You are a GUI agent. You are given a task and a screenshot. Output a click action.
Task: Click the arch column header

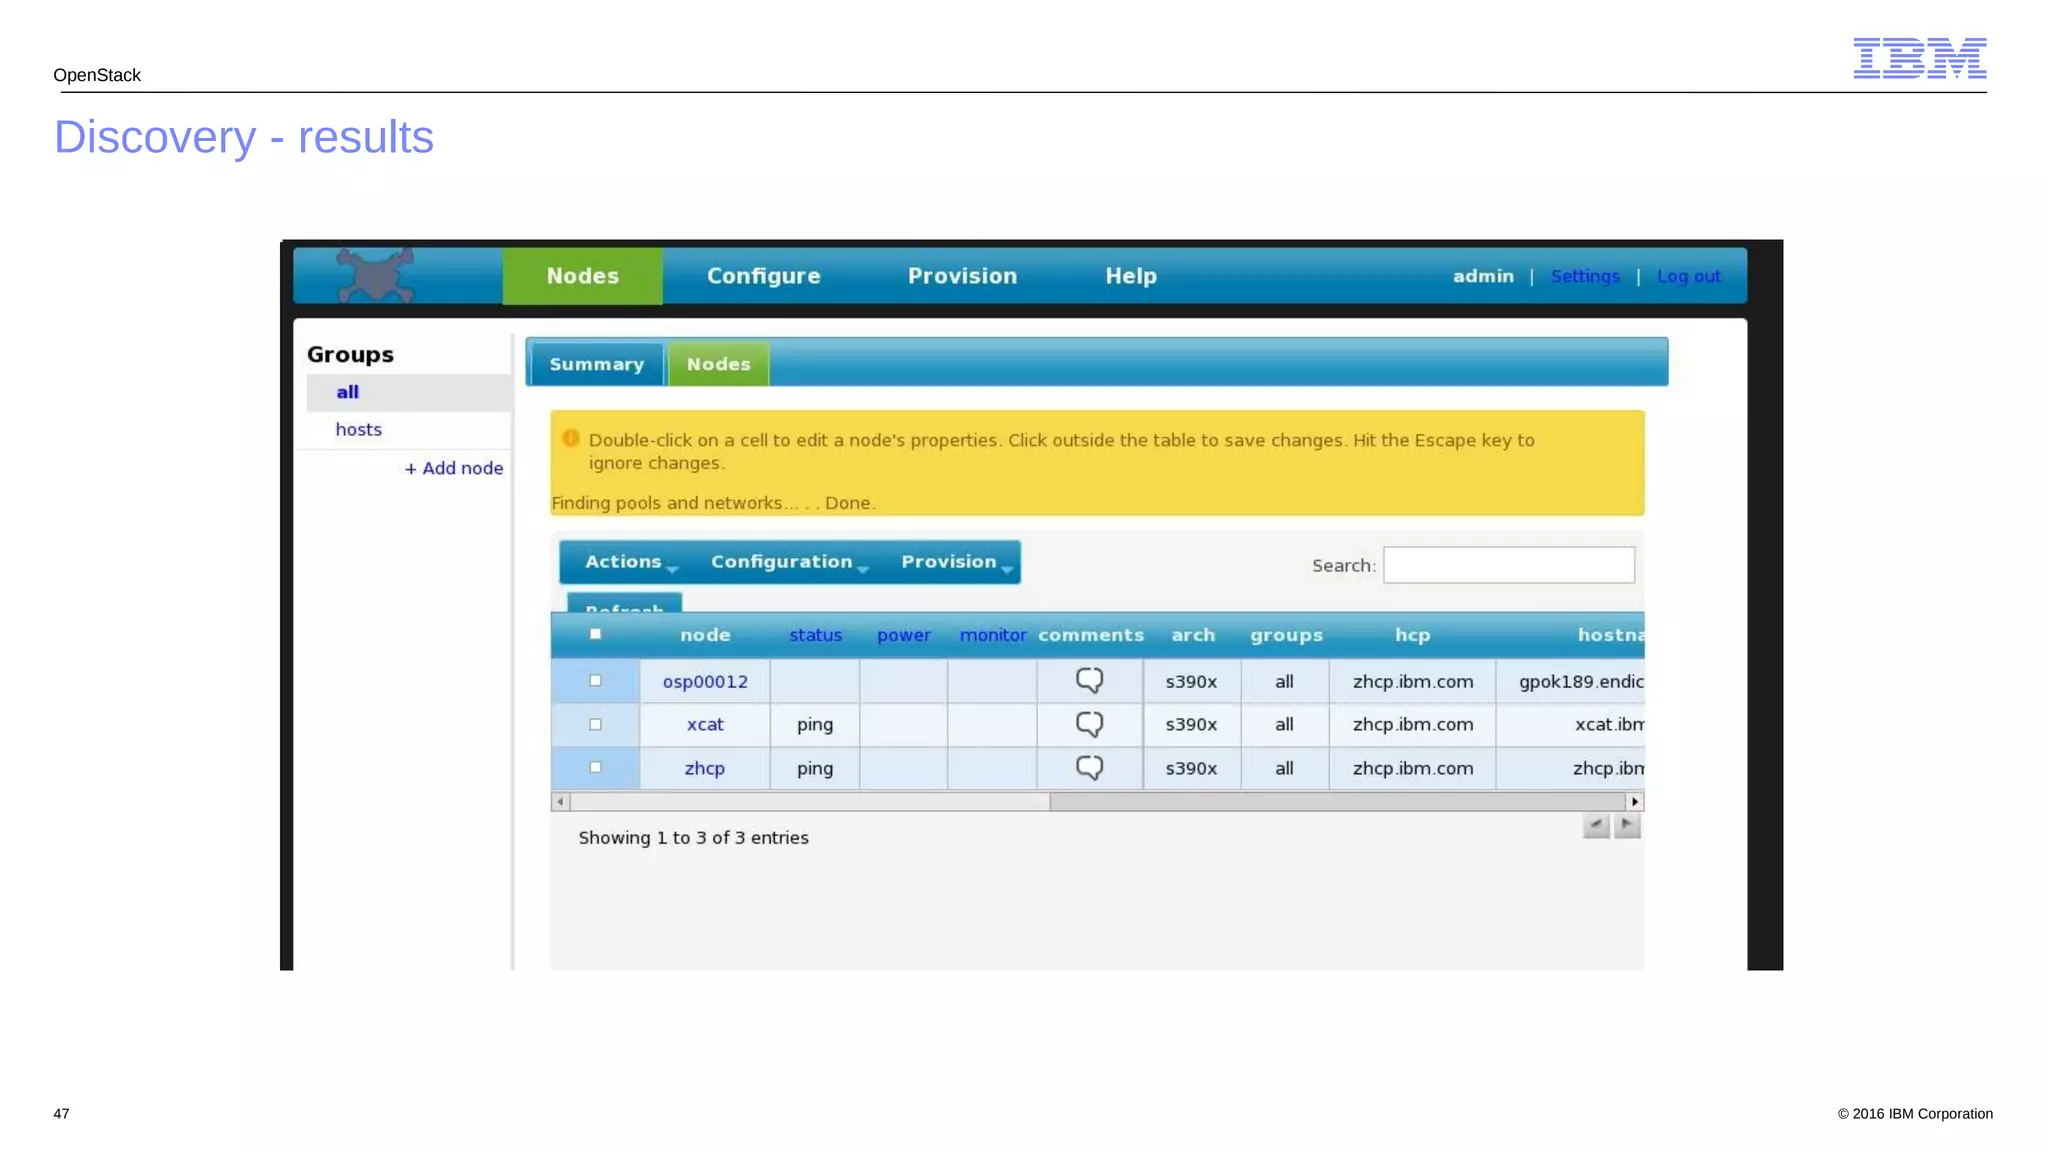coord(1193,635)
